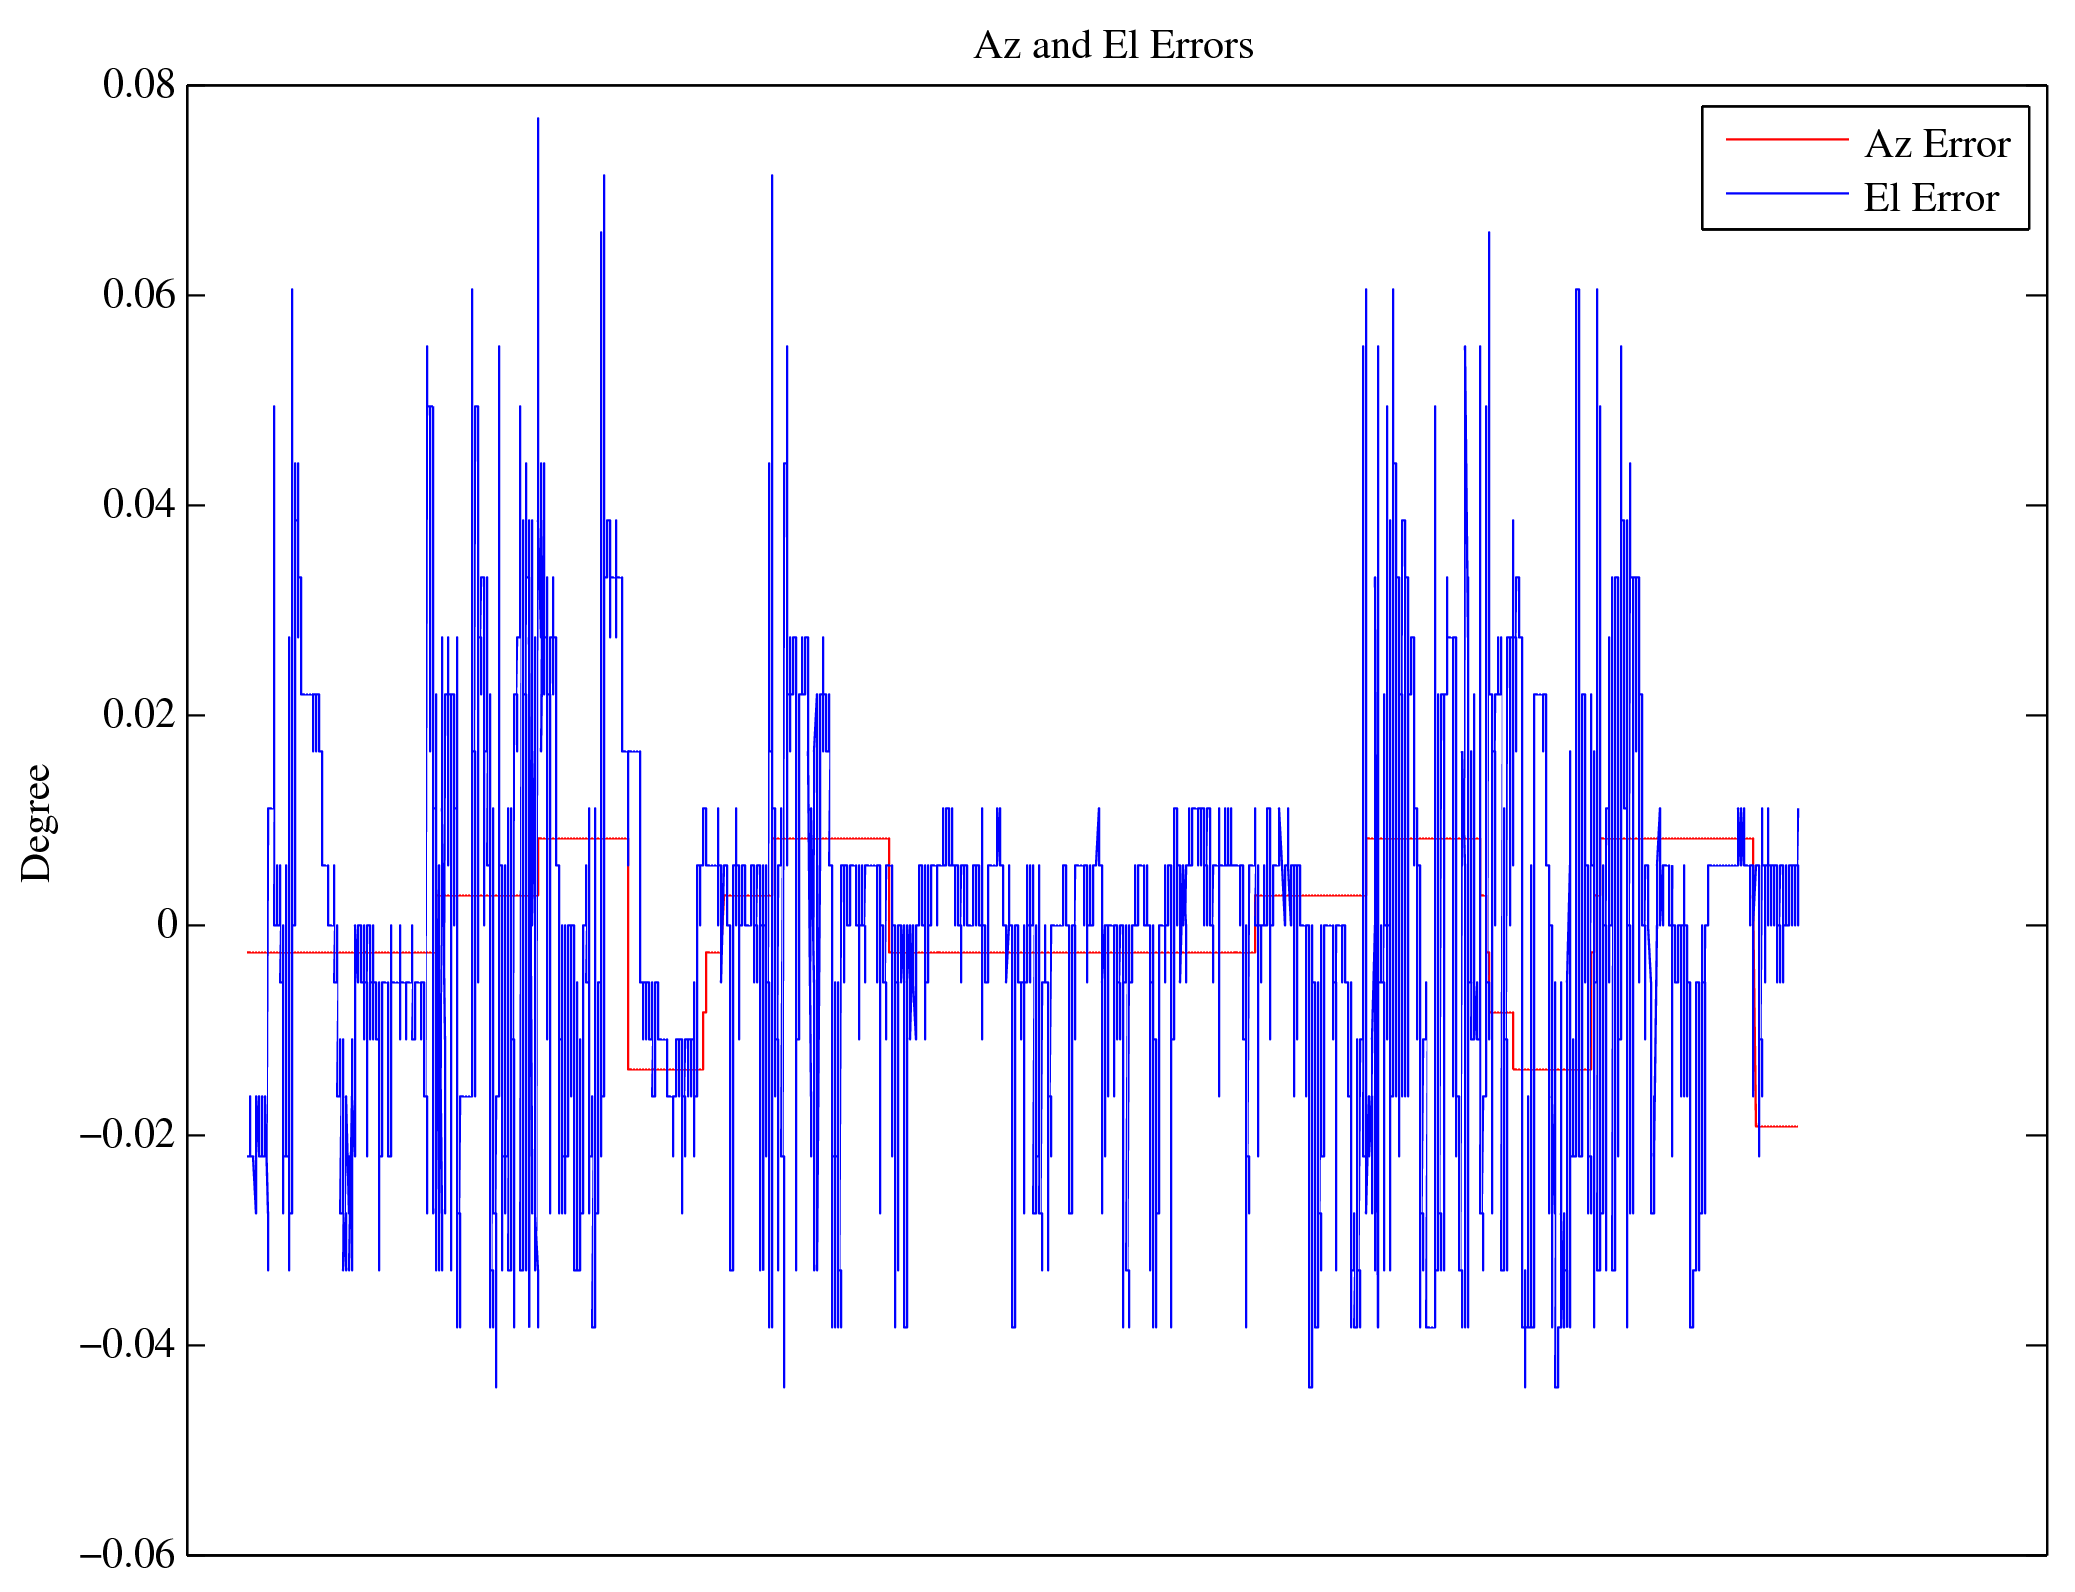Click the Degree y-axis label

(x=37, y=822)
